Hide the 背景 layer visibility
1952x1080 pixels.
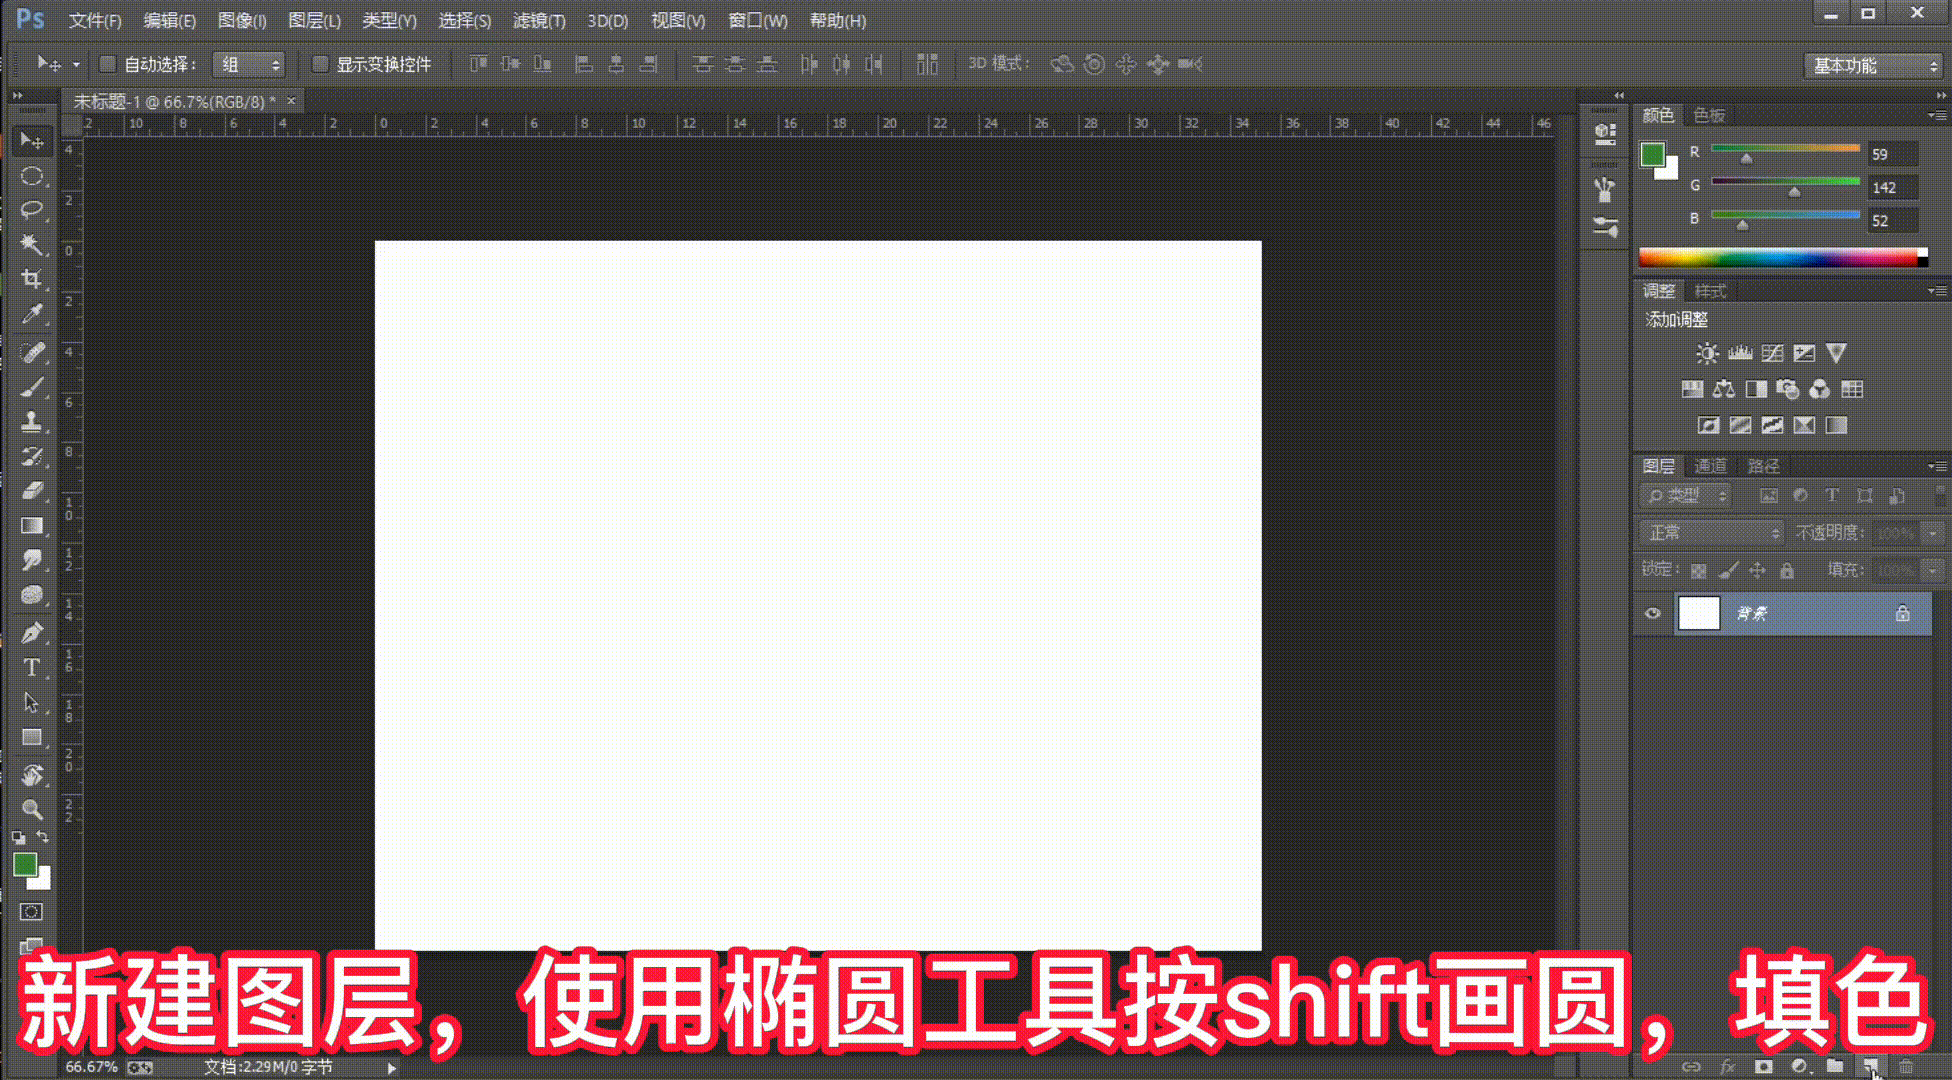(1652, 613)
